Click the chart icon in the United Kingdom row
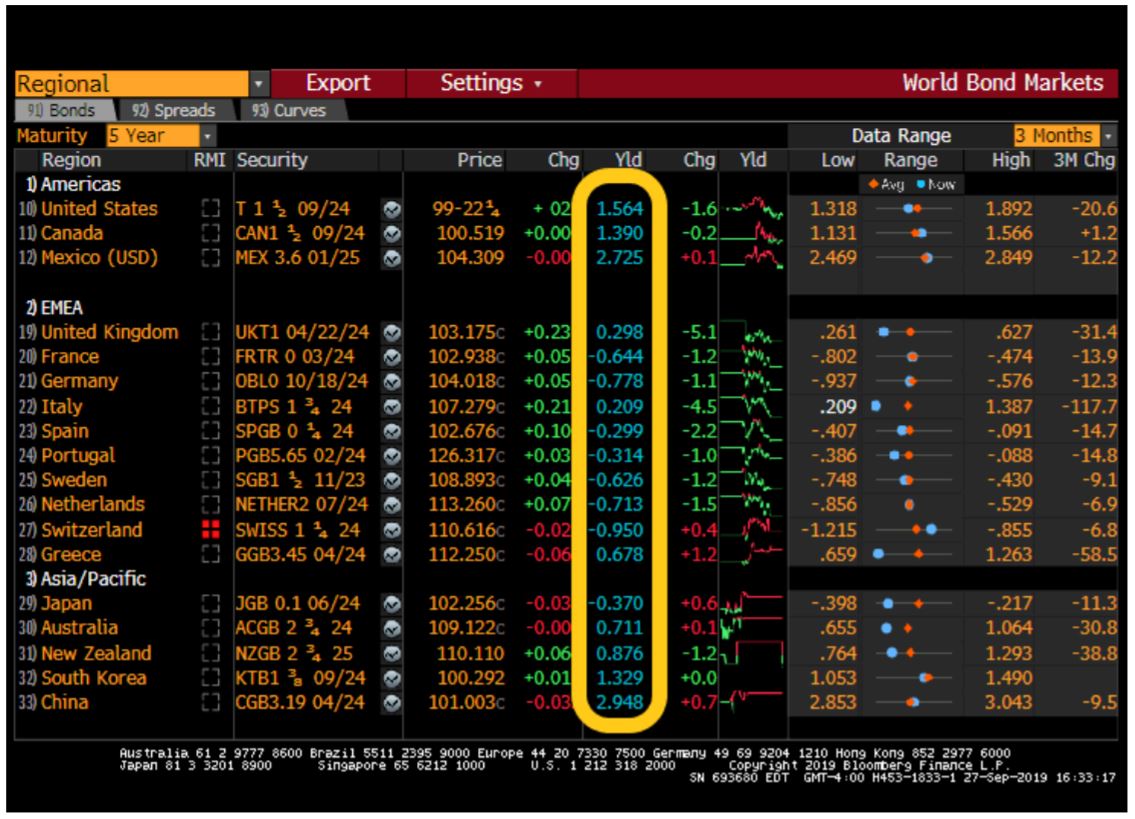The height and width of the screenshot is (819, 1135). (x=392, y=333)
